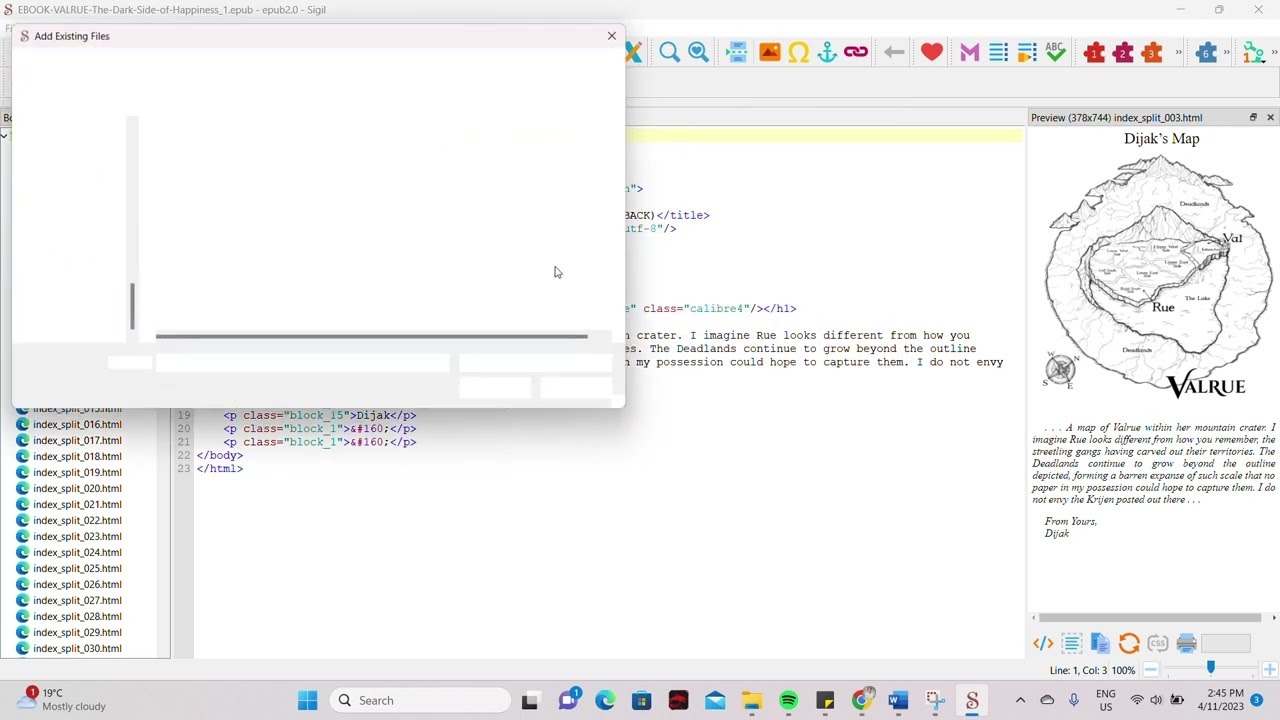Click the Insert Special Character omega icon

pyautogui.click(x=798, y=52)
